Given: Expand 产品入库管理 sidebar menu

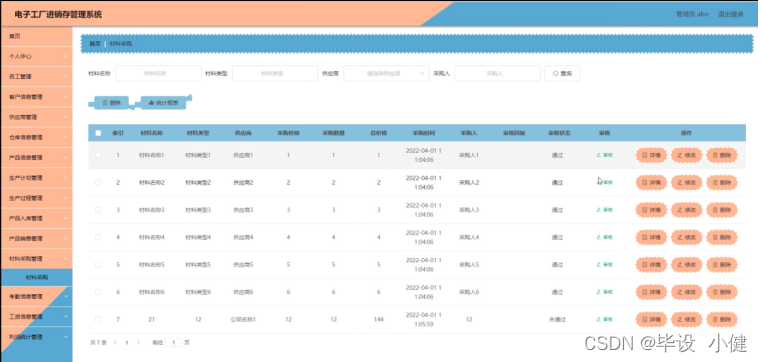Looking at the screenshot, I should [x=36, y=218].
